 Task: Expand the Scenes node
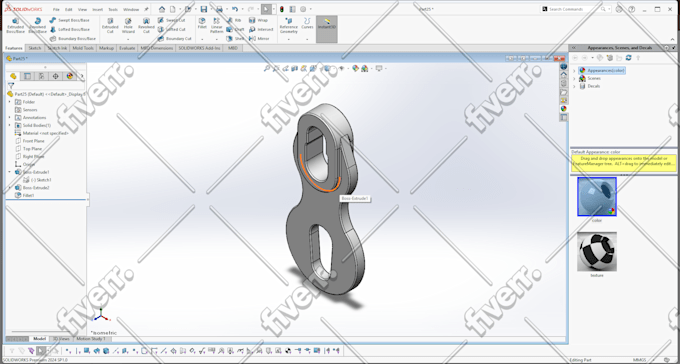click(x=574, y=79)
